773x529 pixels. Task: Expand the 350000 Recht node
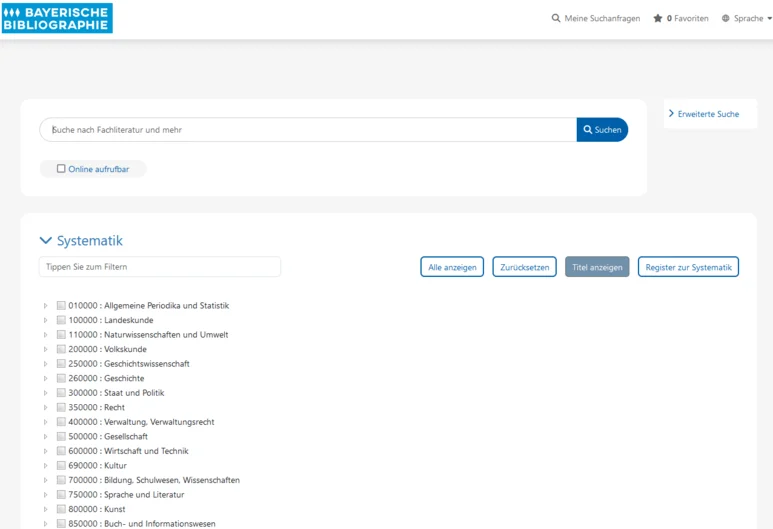45,407
